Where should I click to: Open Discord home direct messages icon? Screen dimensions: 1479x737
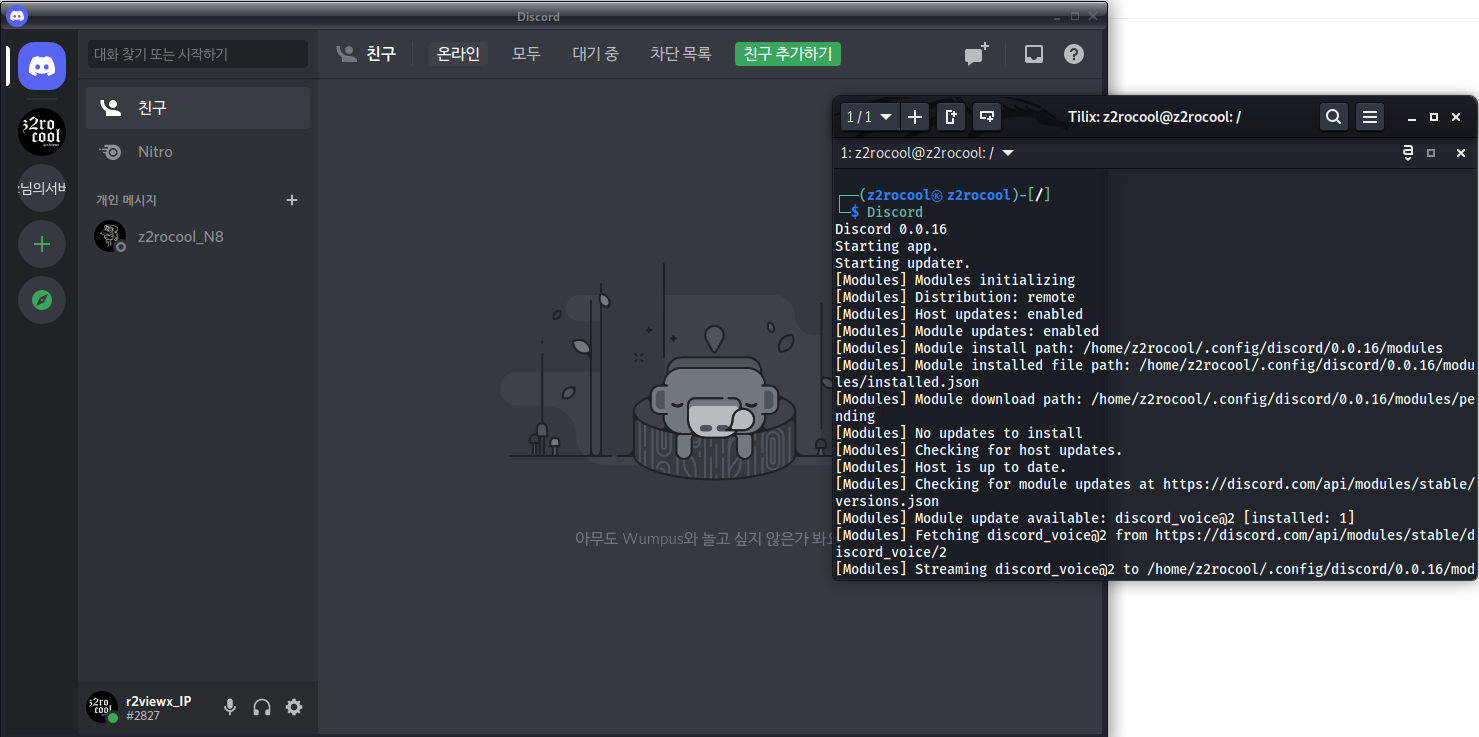pyautogui.click(x=42, y=66)
